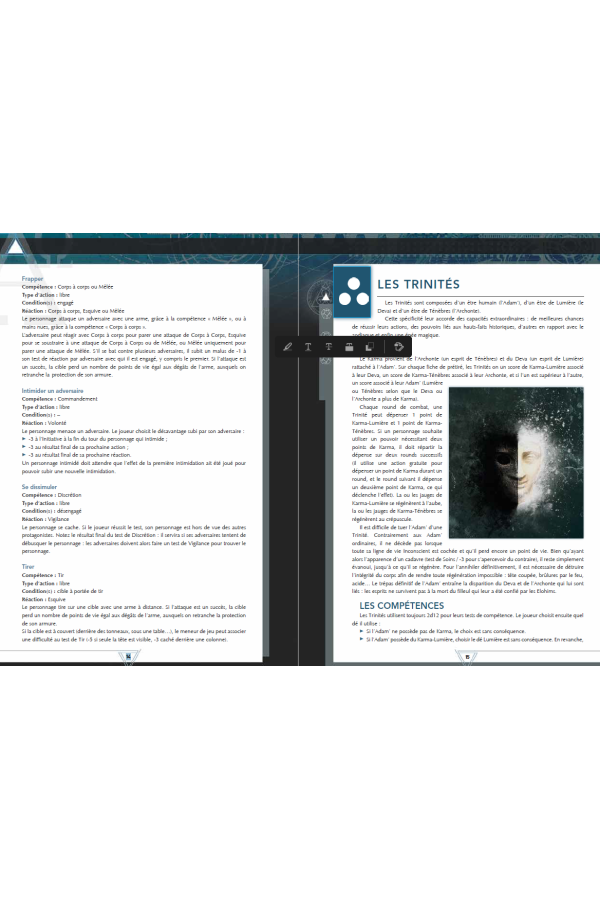Viewport: 600px width, 900px height.
Task: Click the filled rectangle icon beside strikethrough
Action: 347,346
